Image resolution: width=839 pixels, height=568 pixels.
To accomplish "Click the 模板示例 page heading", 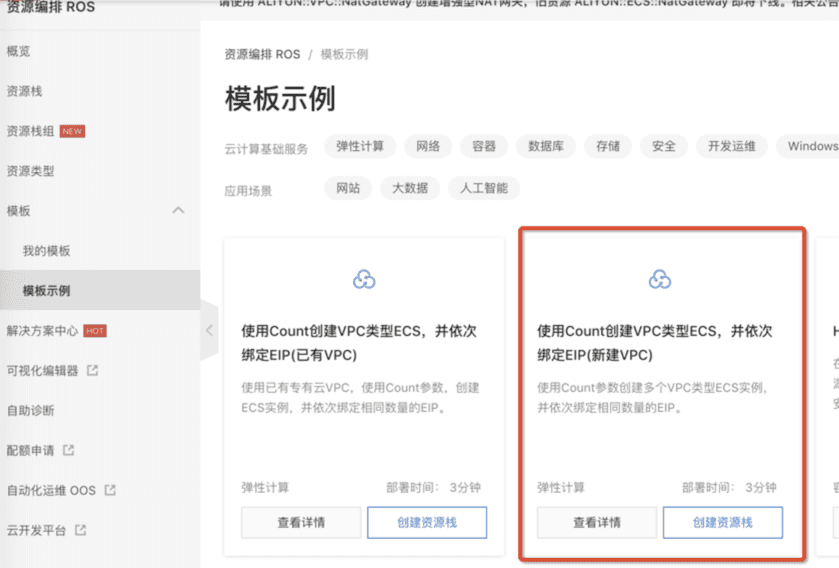I will (280, 99).
